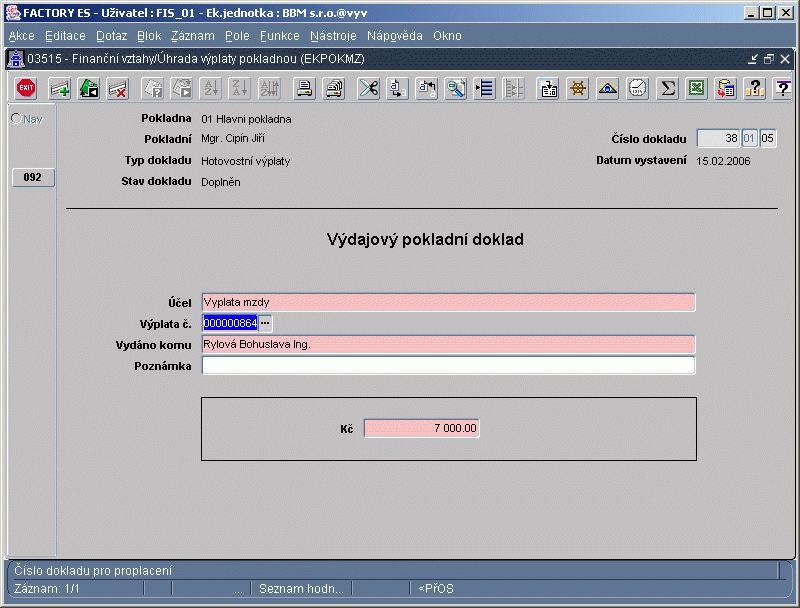This screenshot has width=800, height=608.
Task: Open the Editace menu
Action: pyautogui.click(x=65, y=36)
